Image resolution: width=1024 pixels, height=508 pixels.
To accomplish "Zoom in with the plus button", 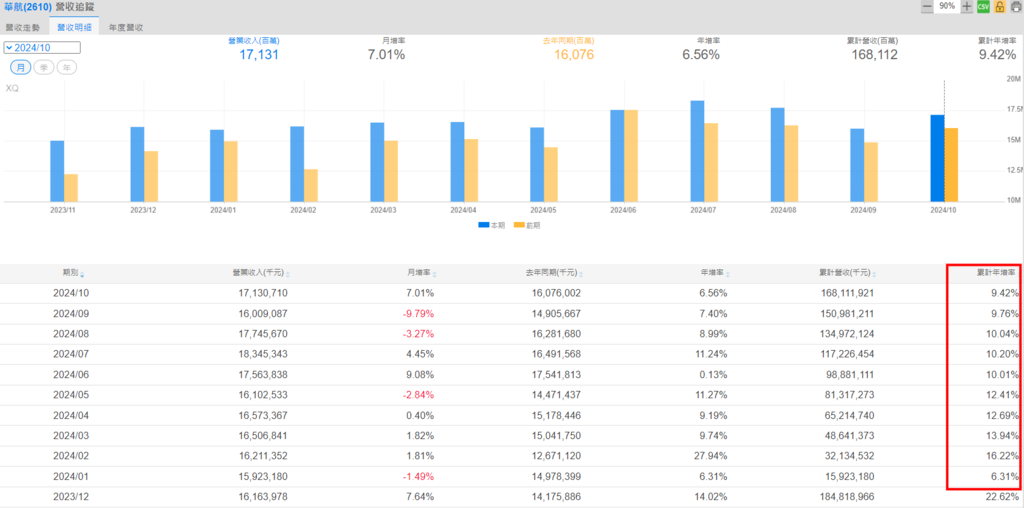I will pyautogui.click(x=966, y=6).
